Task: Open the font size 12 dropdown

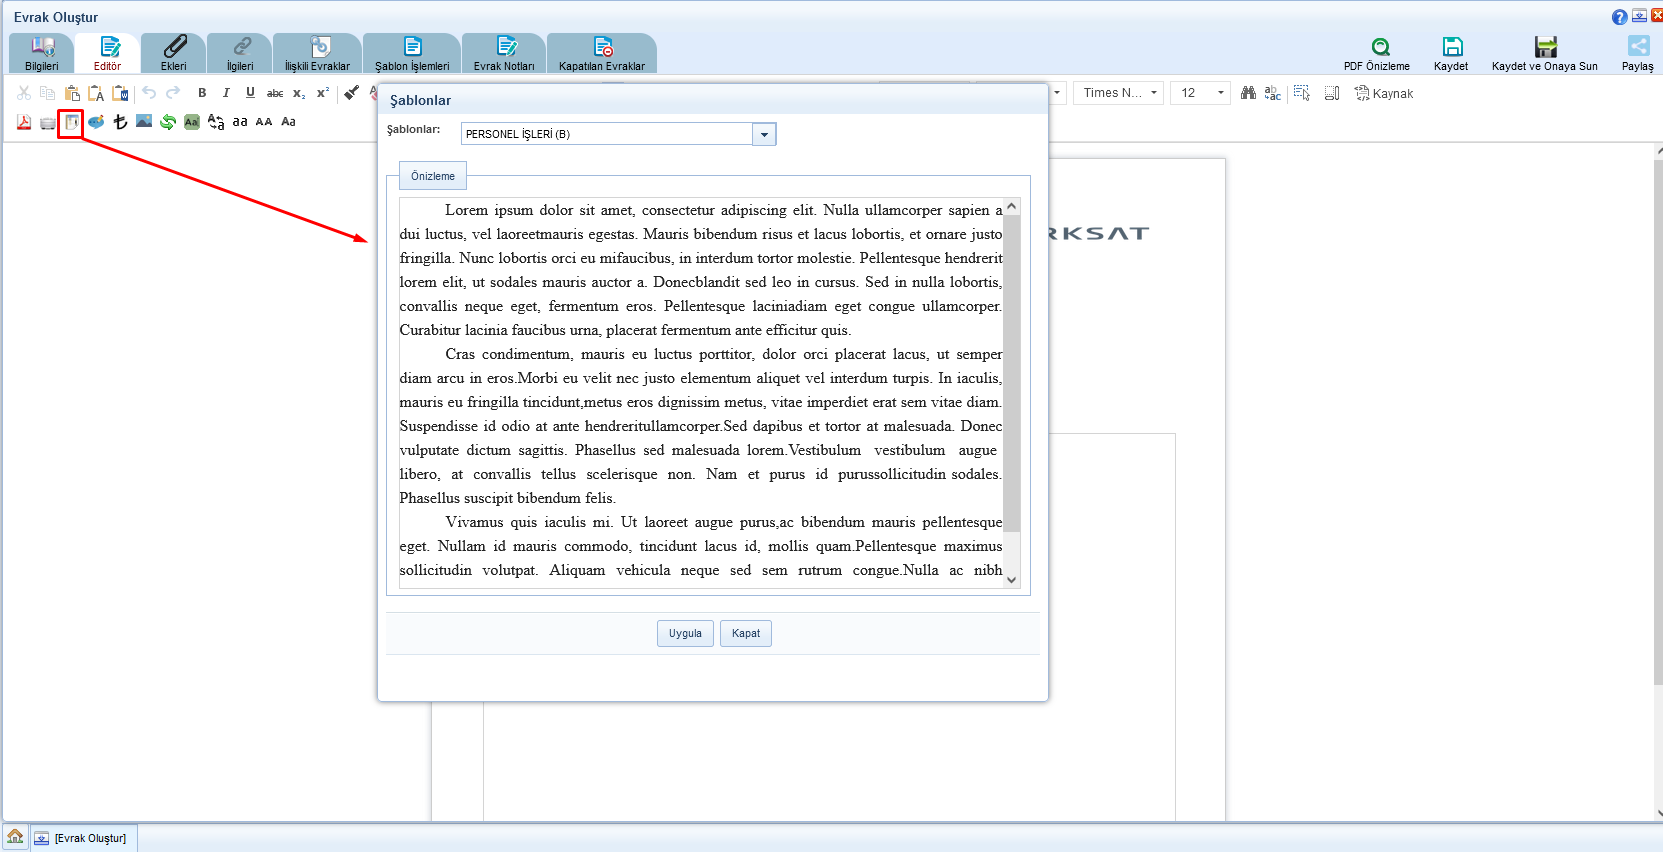Action: click(1201, 93)
